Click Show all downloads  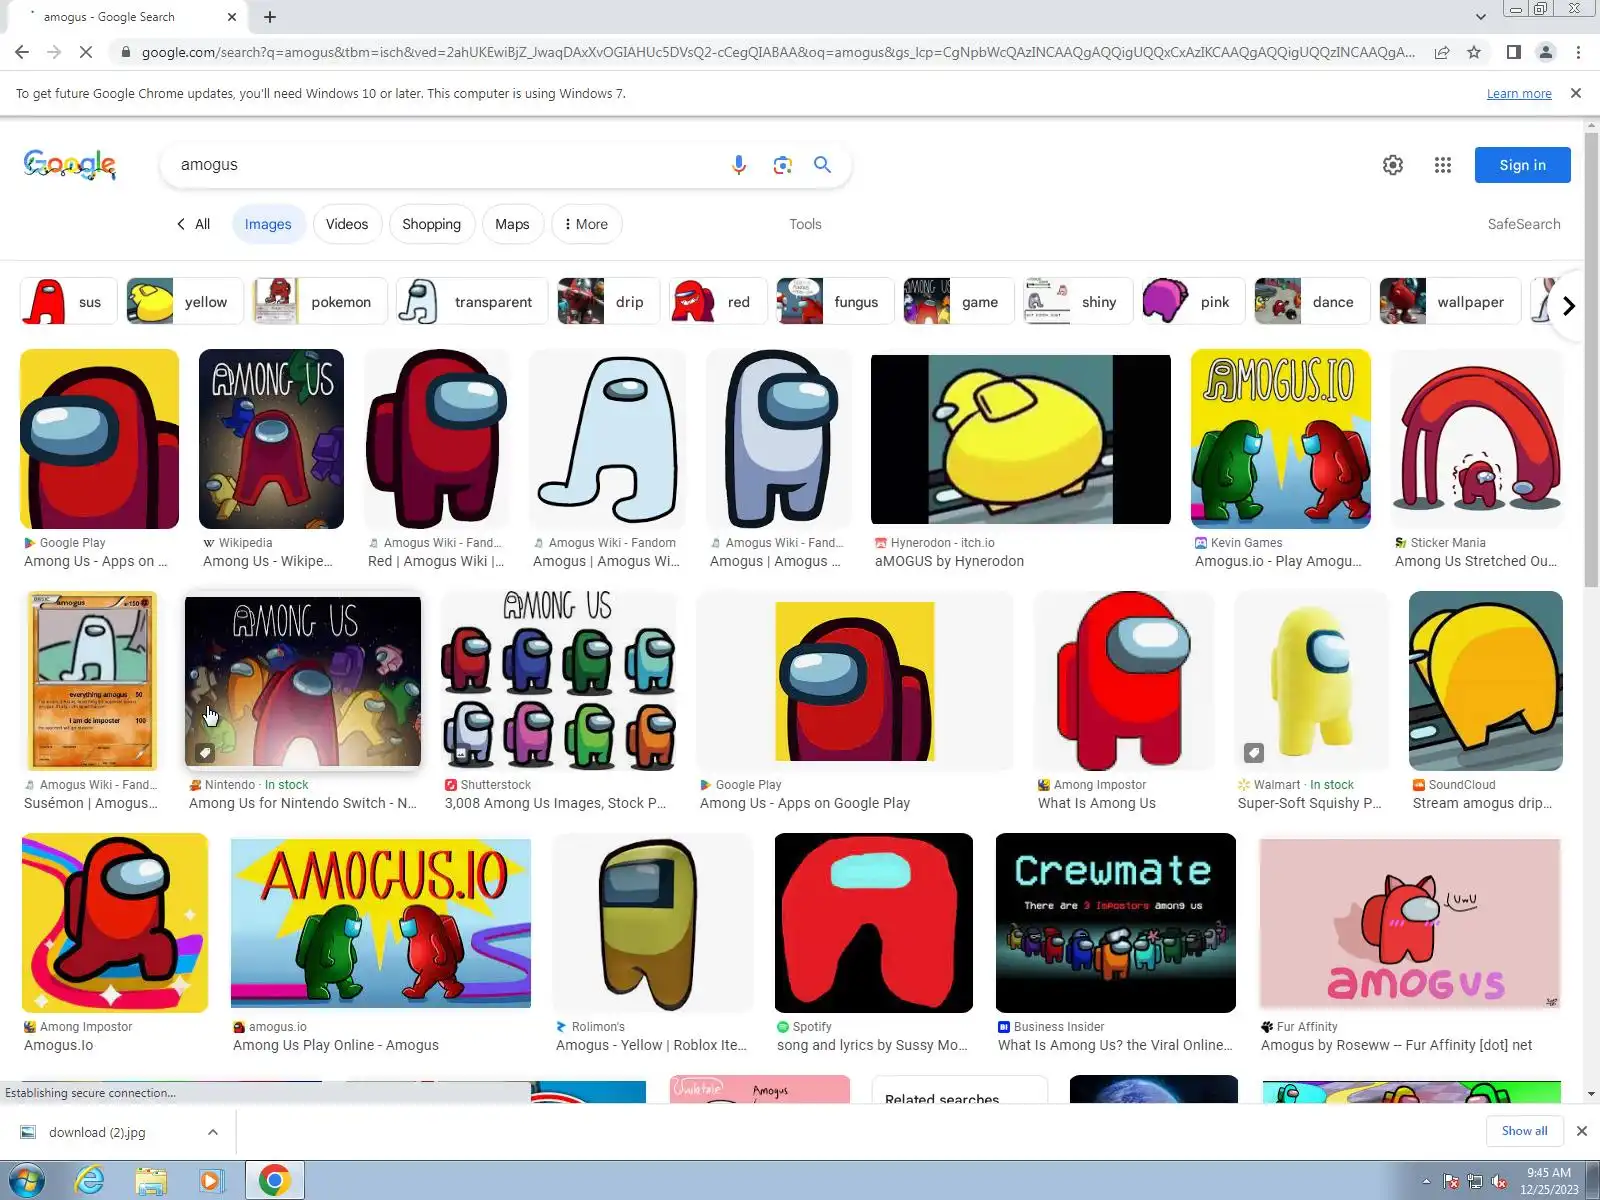[x=1524, y=1131]
